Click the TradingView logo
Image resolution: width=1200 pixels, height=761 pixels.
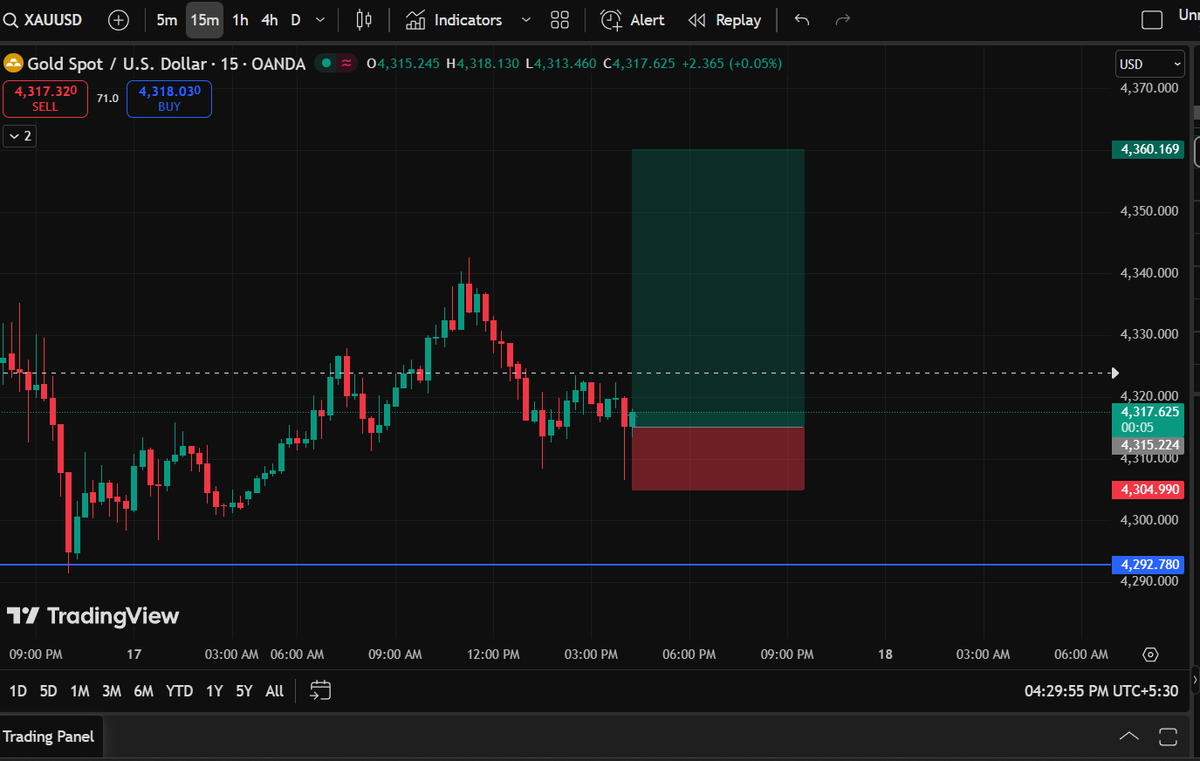click(x=93, y=616)
